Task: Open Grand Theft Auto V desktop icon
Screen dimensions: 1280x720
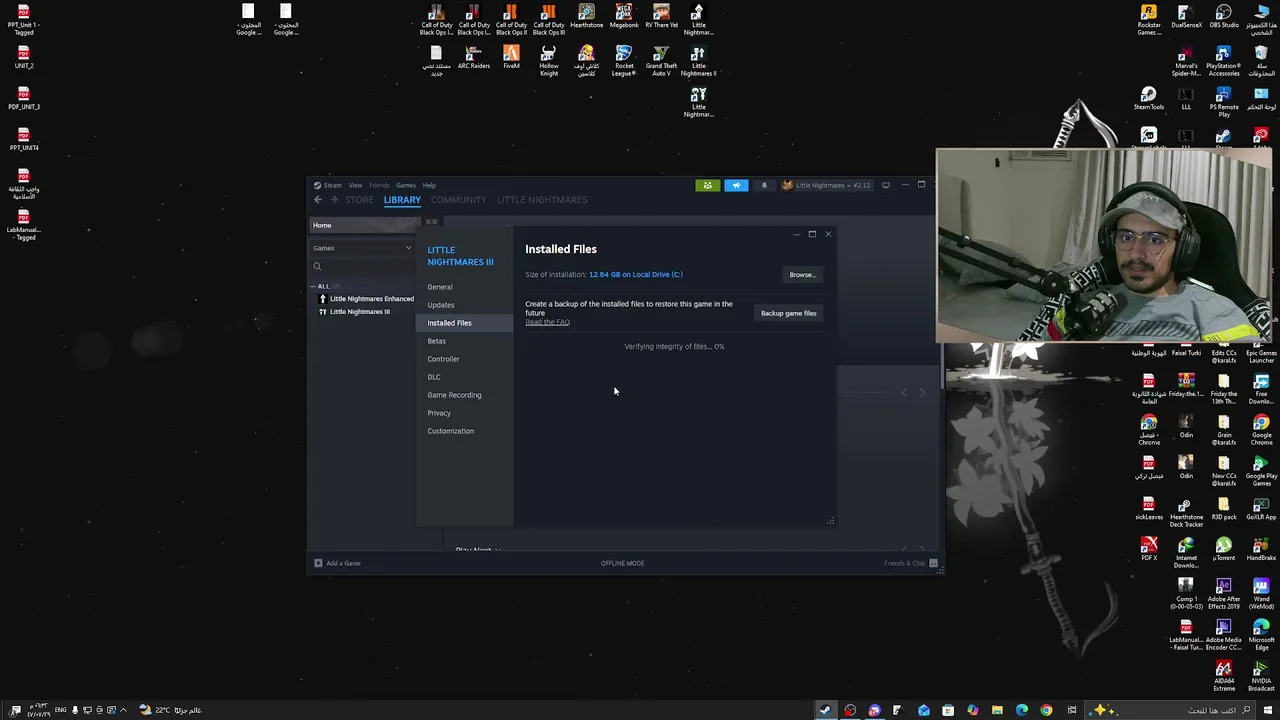Action: pyautogui.click(x=661, y=61)
